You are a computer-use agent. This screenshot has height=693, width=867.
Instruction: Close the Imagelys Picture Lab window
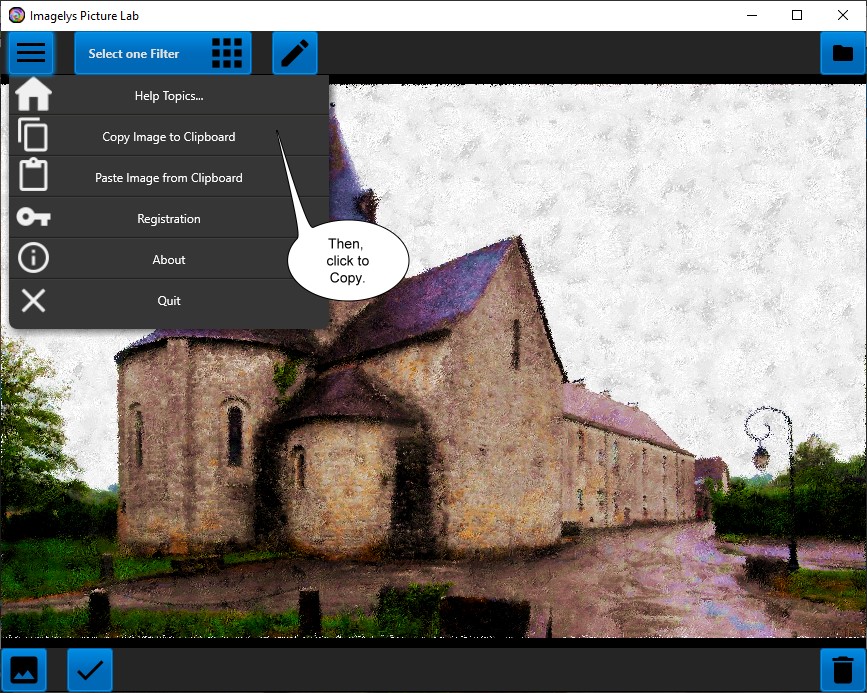(x=843, y=15)
